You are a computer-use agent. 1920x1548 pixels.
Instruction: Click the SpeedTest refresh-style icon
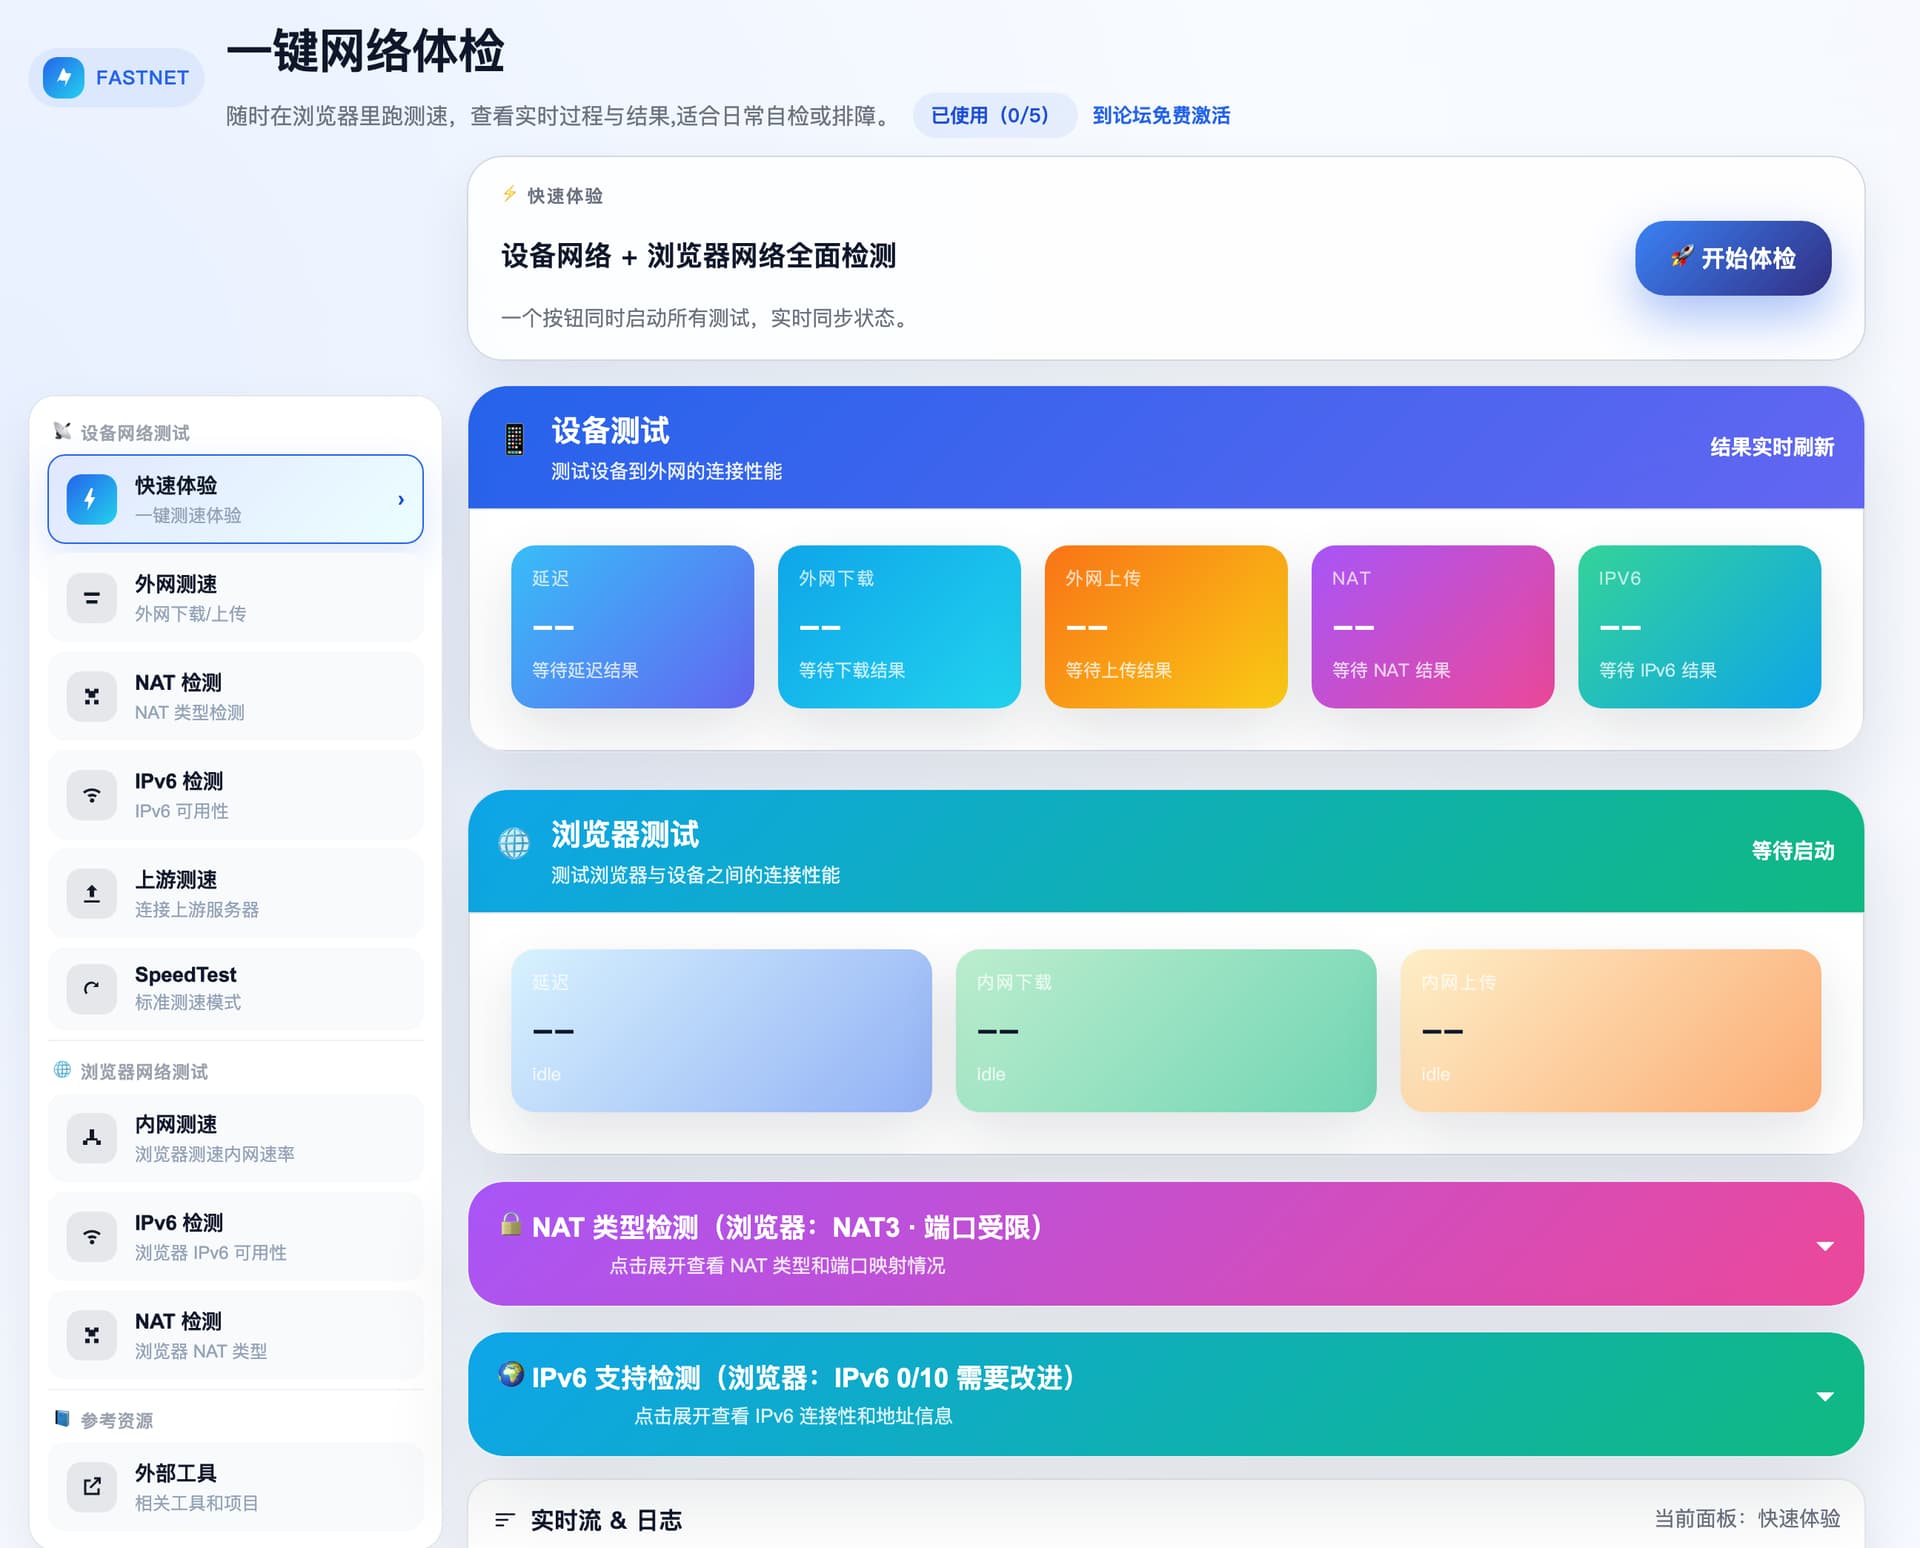[91, 988]
